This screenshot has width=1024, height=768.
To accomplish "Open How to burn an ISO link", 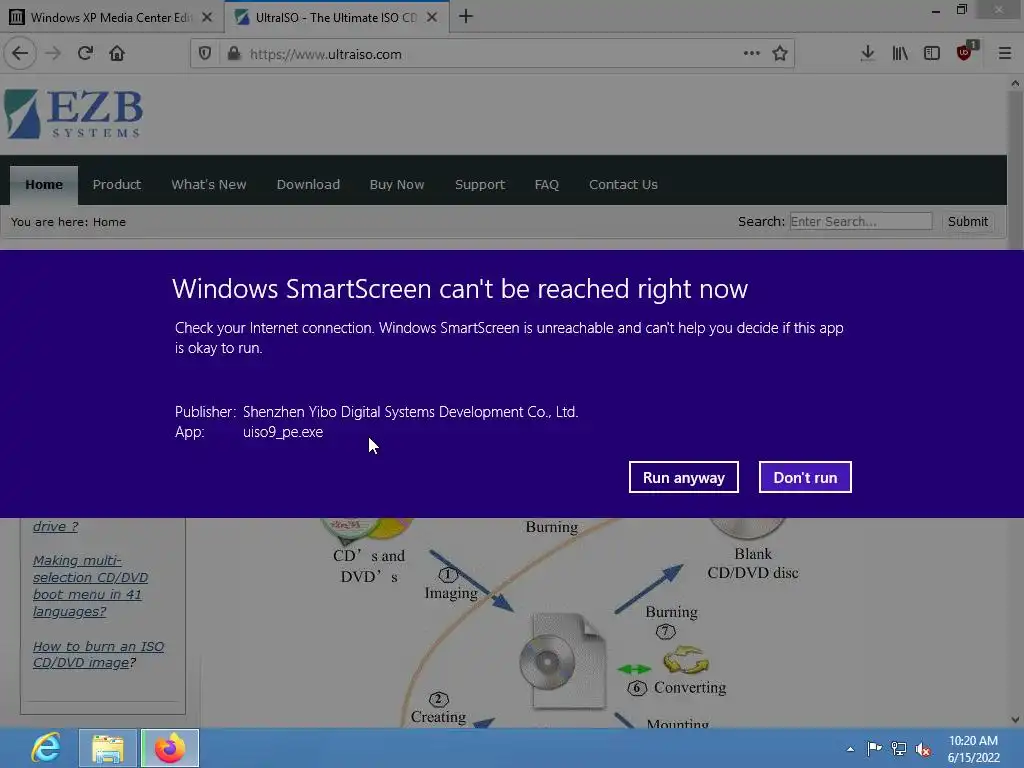I will (98, 654).
